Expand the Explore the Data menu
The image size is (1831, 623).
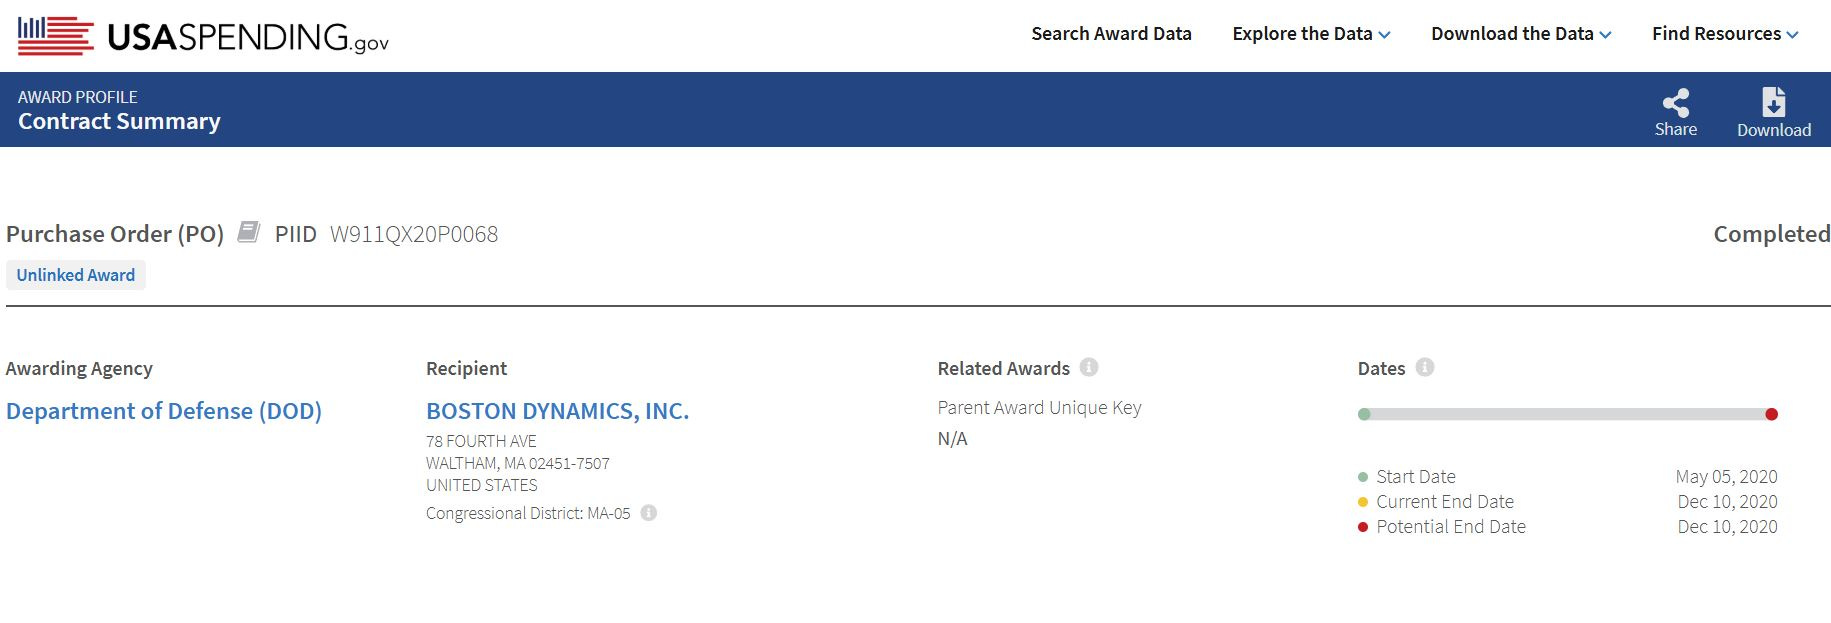pyautogui.click(x=1311, y=34)
